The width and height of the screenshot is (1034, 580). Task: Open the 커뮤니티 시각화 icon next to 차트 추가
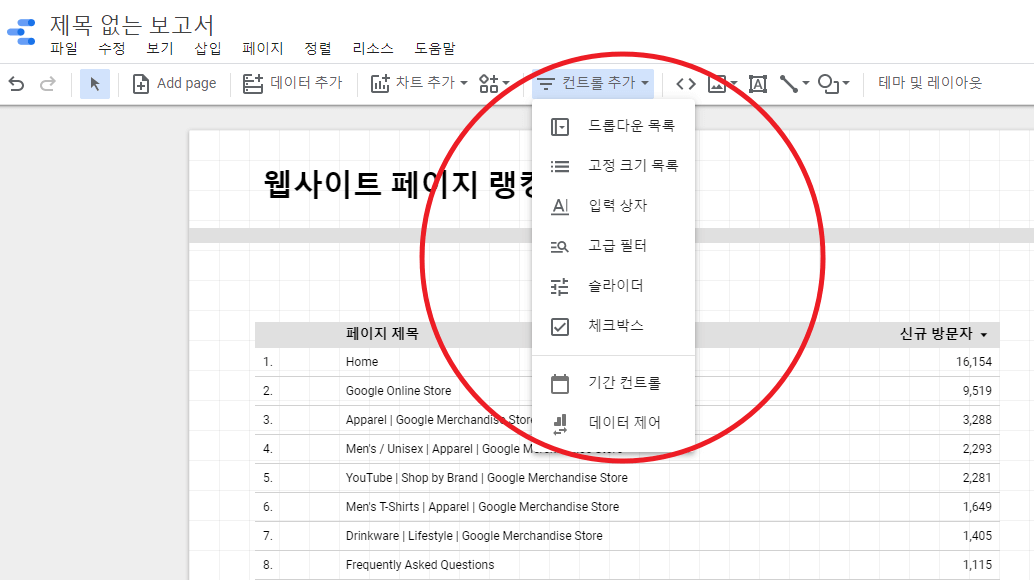point(490,84)
